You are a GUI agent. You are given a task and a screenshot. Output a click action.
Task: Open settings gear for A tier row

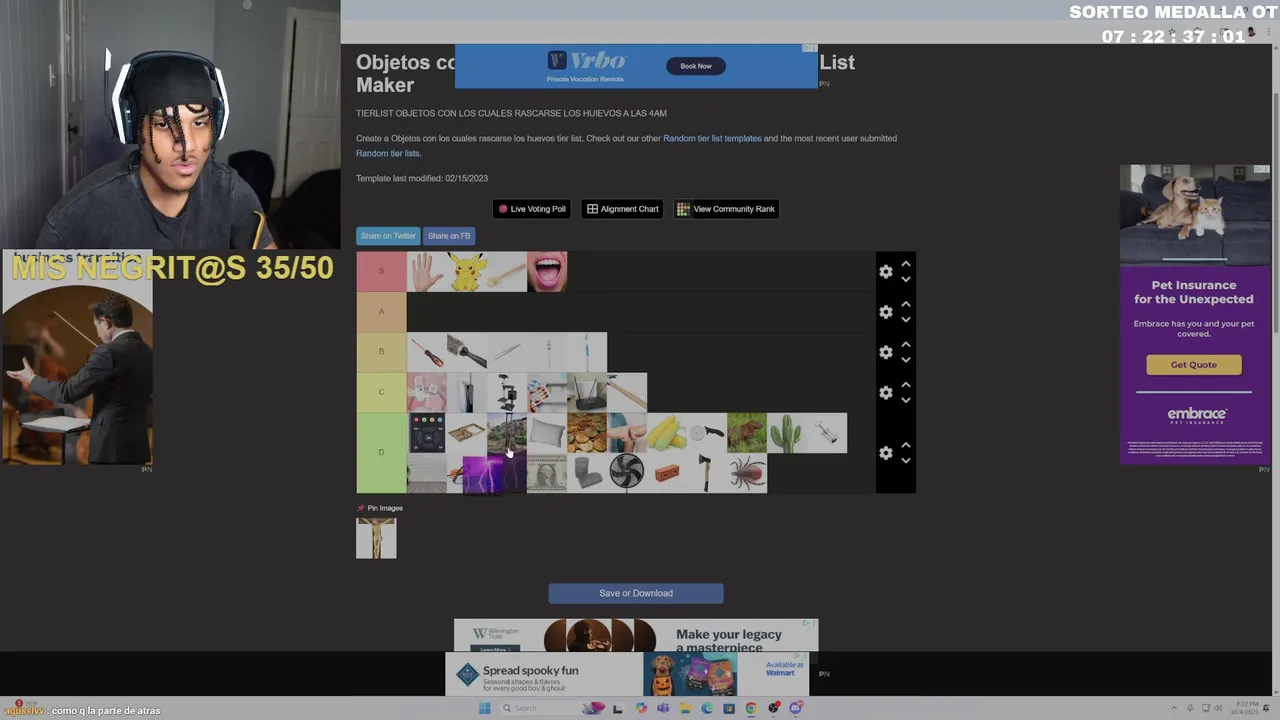885,312
